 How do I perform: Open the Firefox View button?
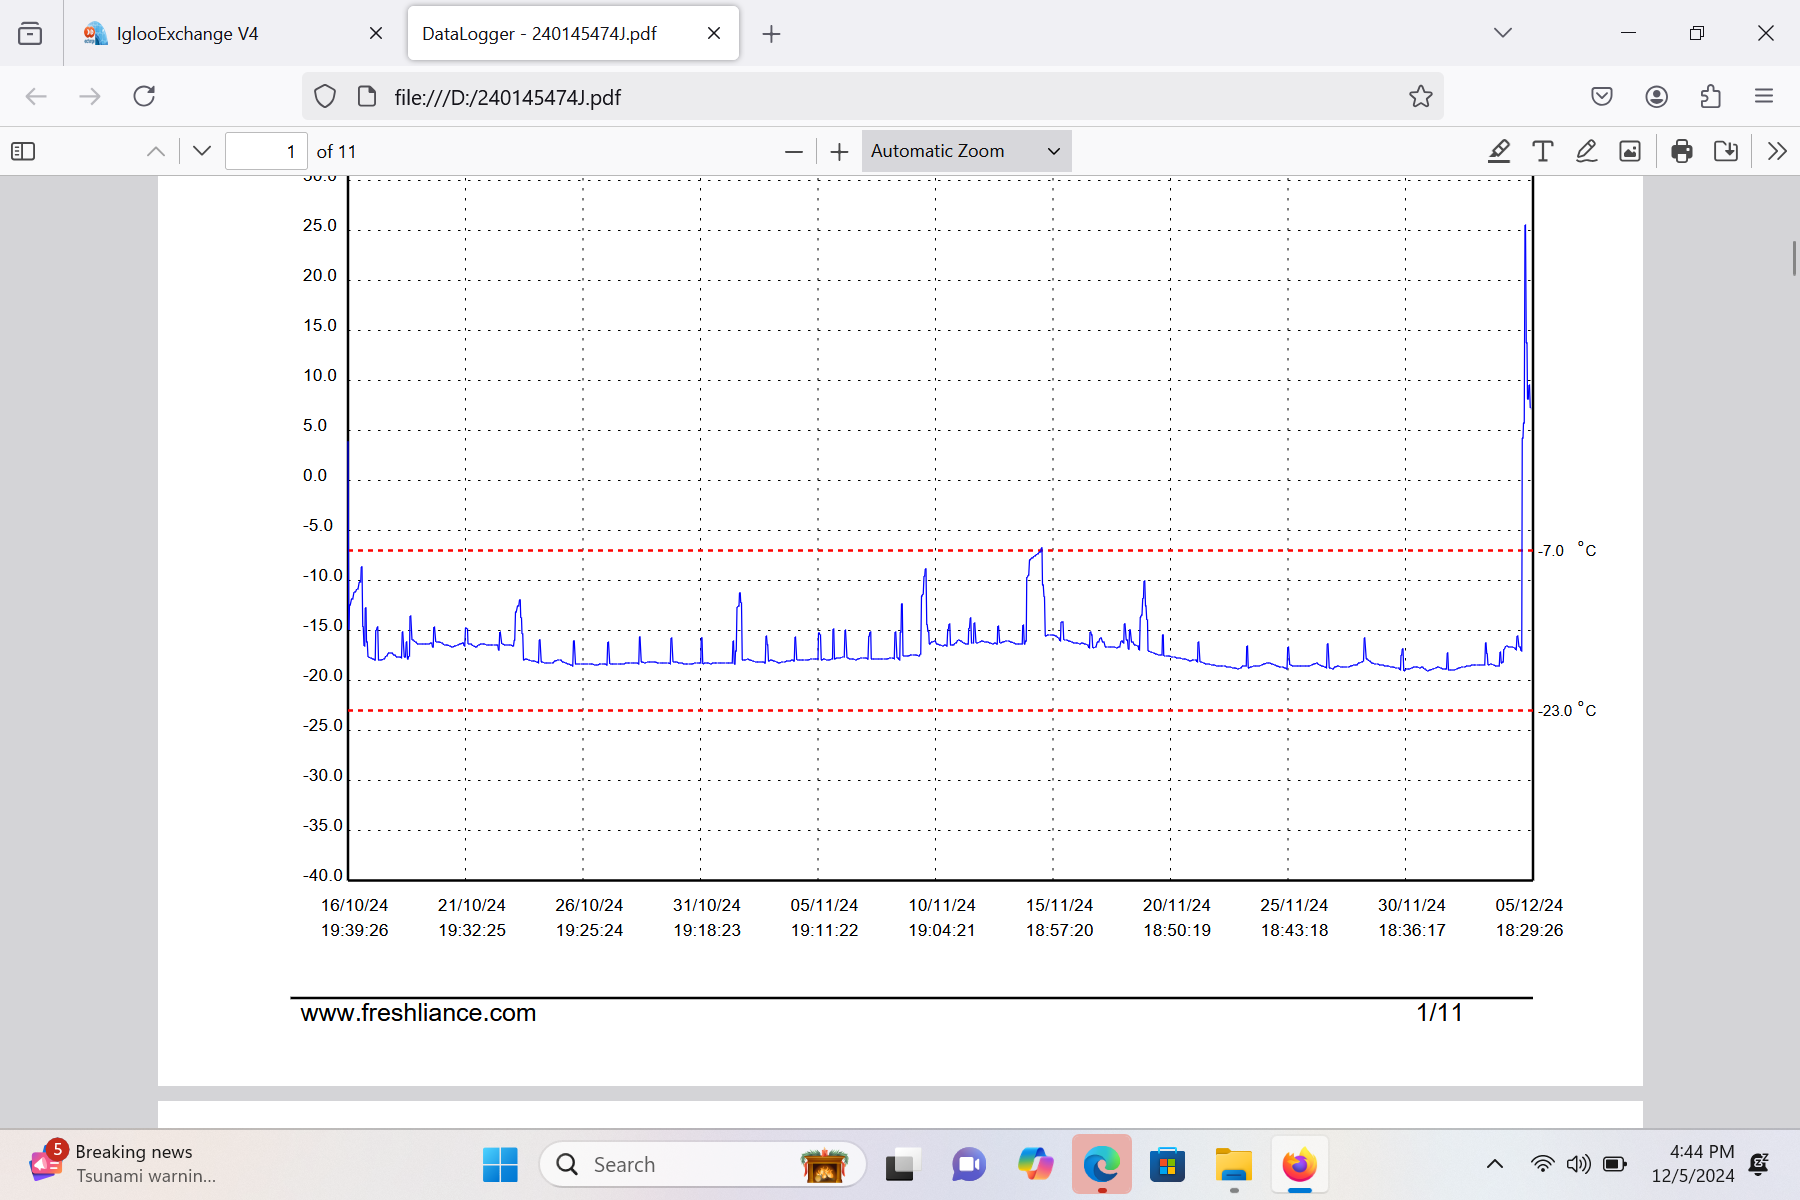(x=30, y=34)
